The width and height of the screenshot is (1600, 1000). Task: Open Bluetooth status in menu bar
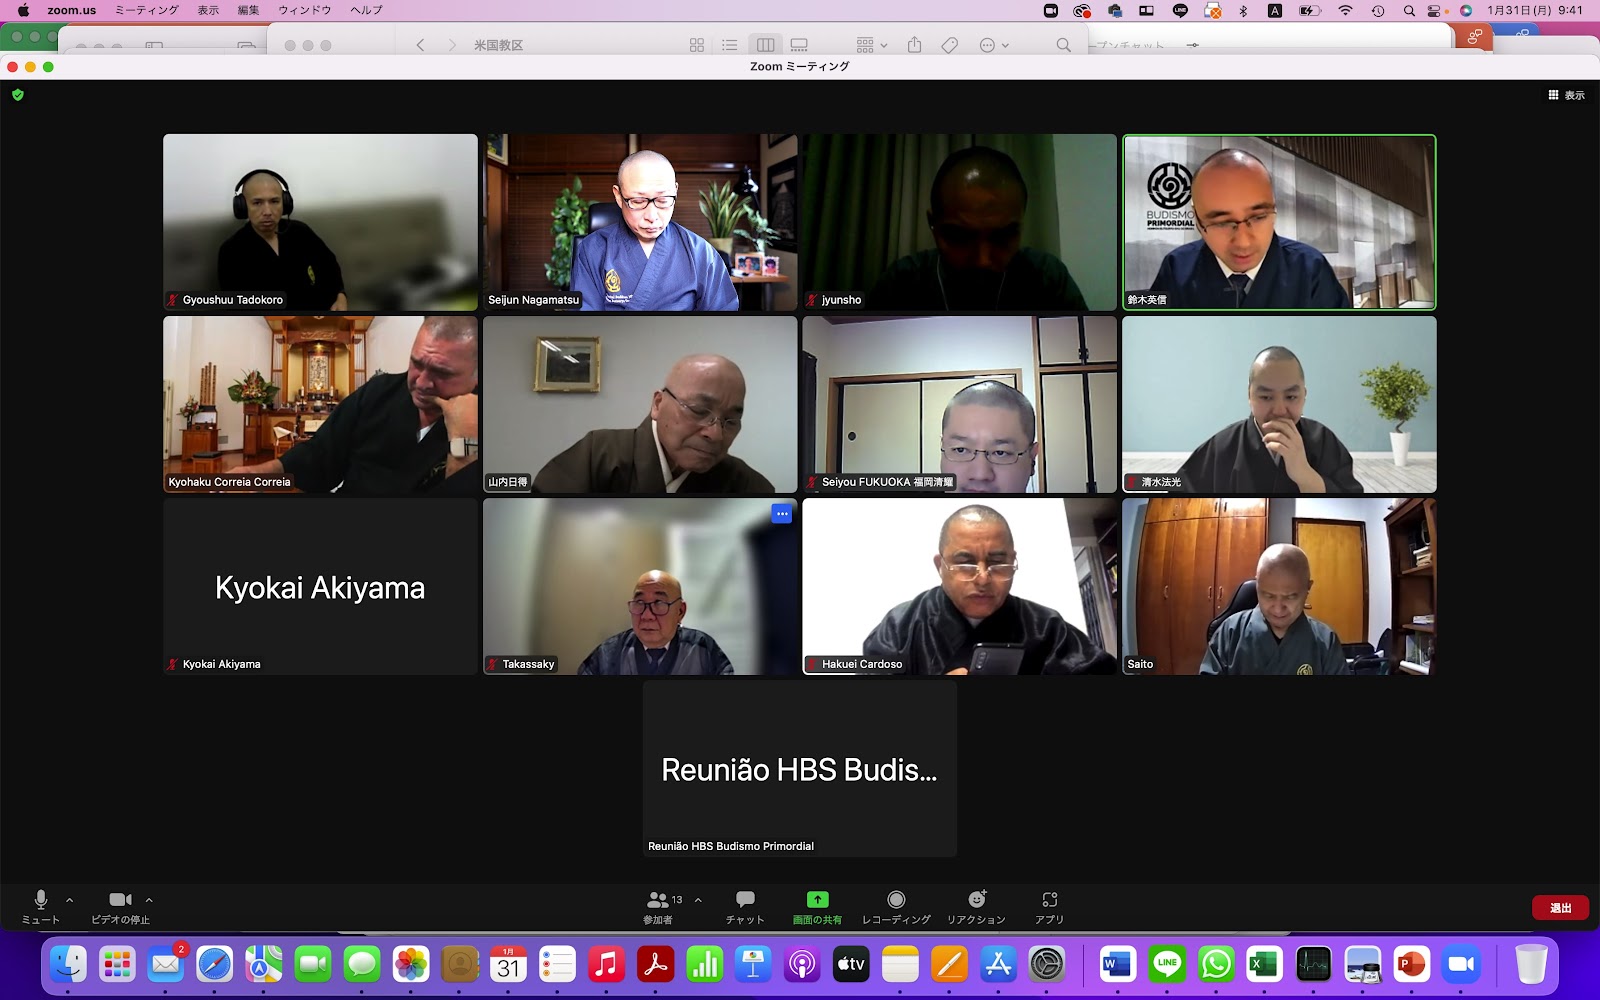pyautogui.click(x=1243, y=11)
